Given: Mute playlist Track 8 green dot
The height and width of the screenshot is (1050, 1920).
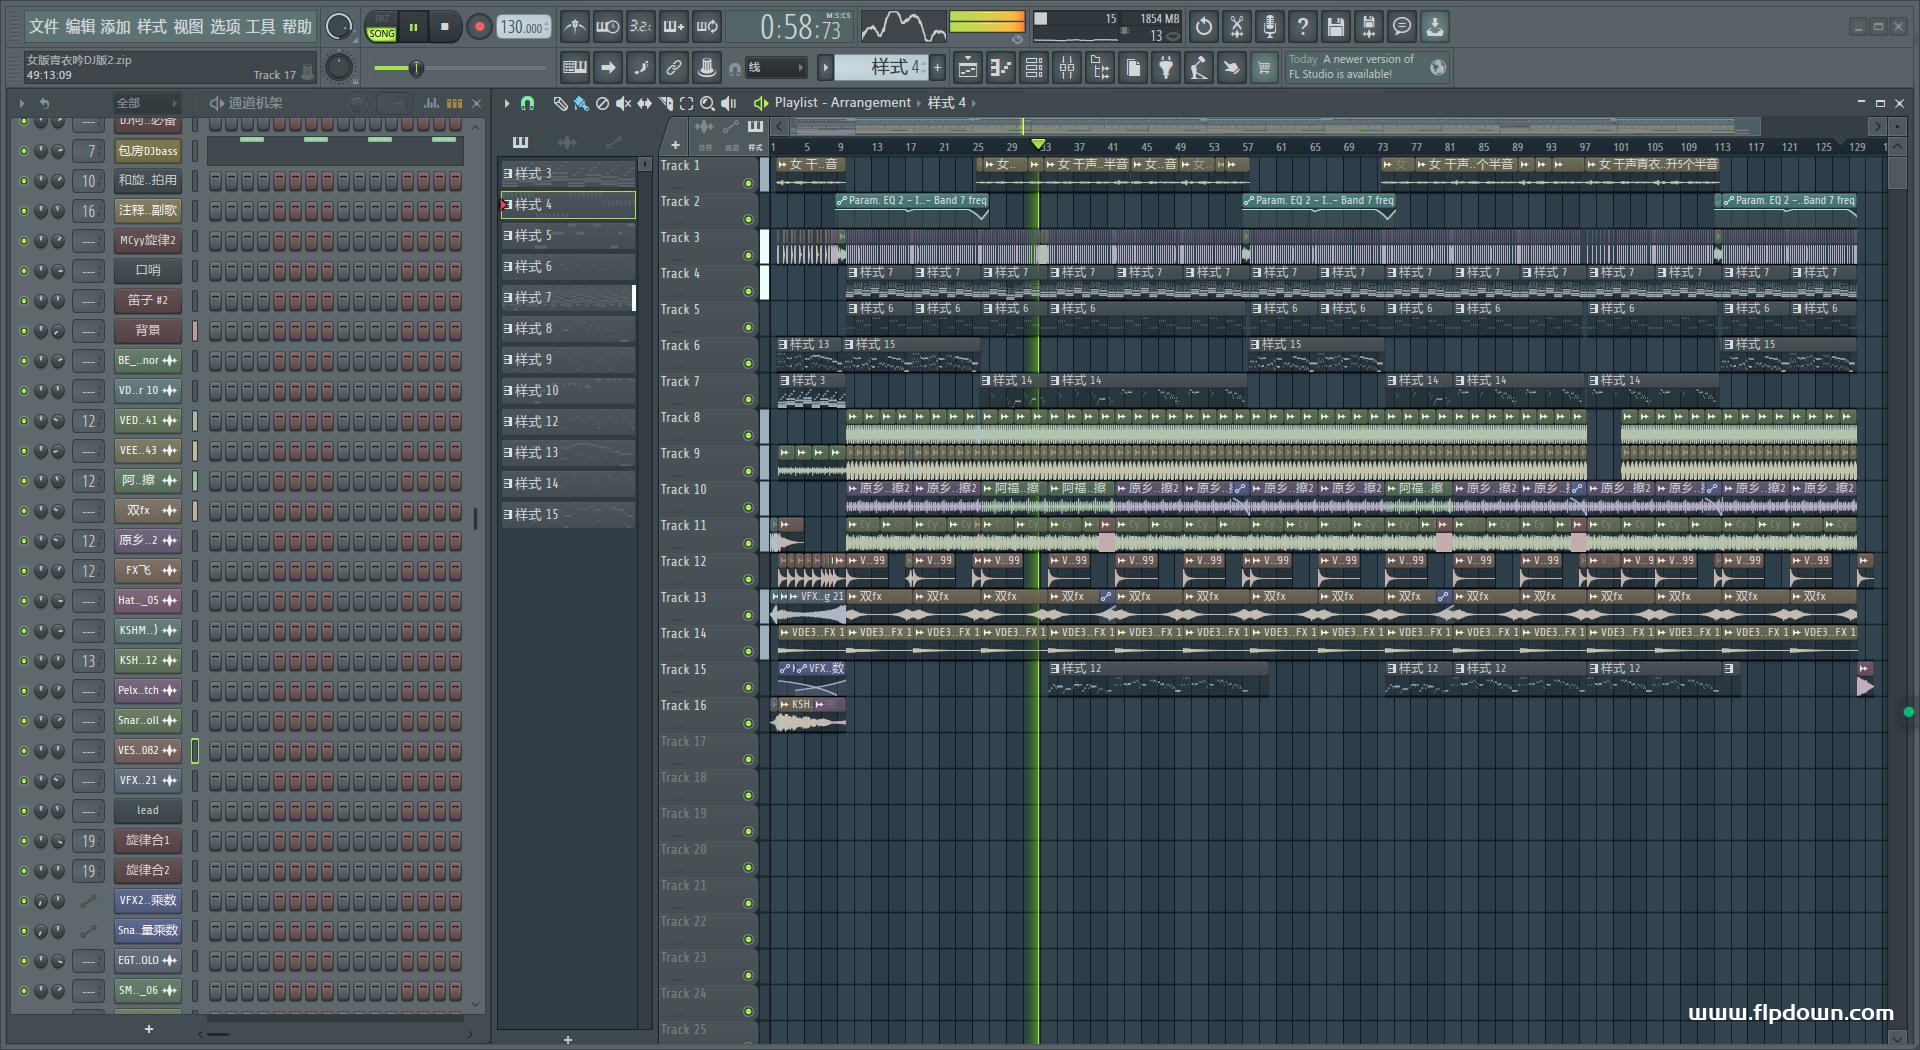Looking at the screenshot, I should pyautogui.click(x=748, y=436).
